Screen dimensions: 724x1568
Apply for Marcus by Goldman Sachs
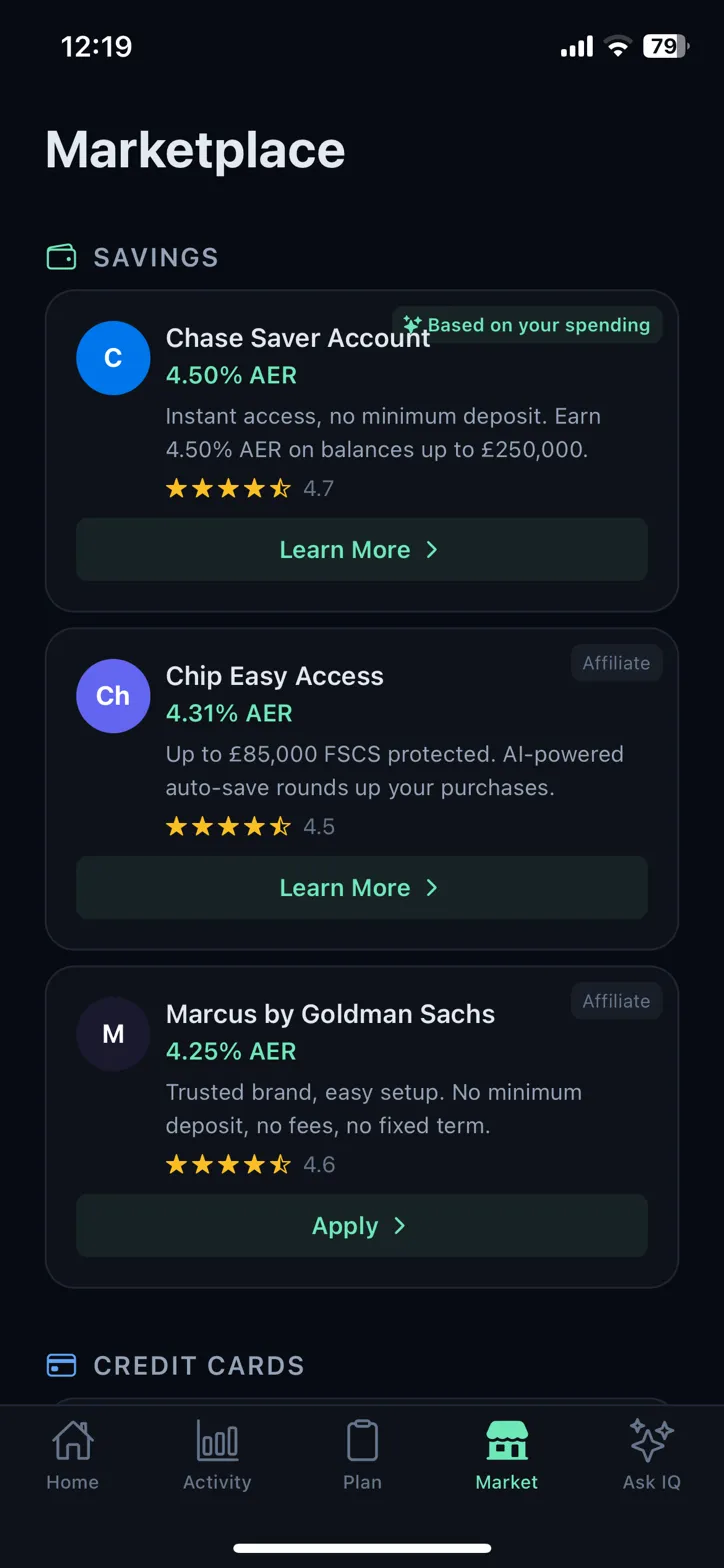click(x=360, y=1225)
